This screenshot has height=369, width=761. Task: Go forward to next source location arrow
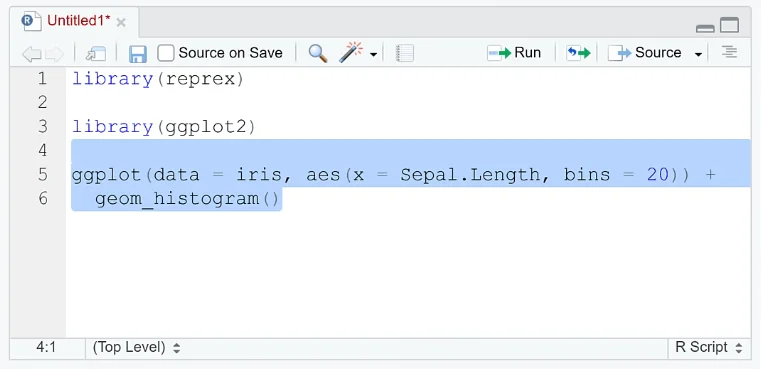click(x=54, y=53)
